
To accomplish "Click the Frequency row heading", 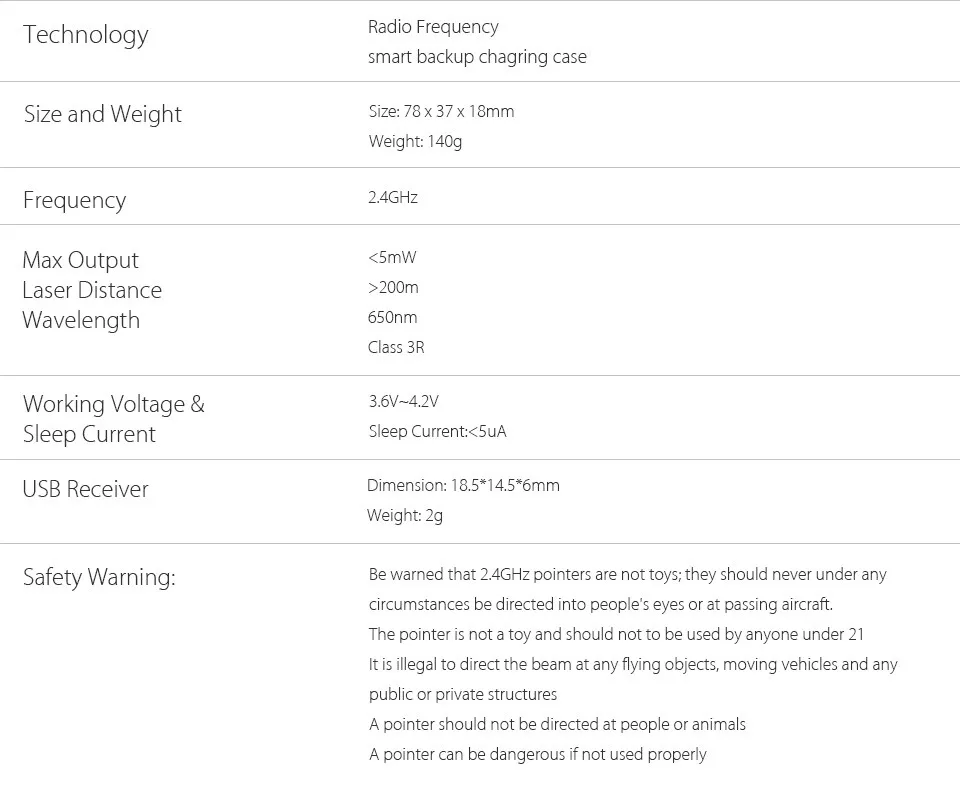I will point(75,200).
